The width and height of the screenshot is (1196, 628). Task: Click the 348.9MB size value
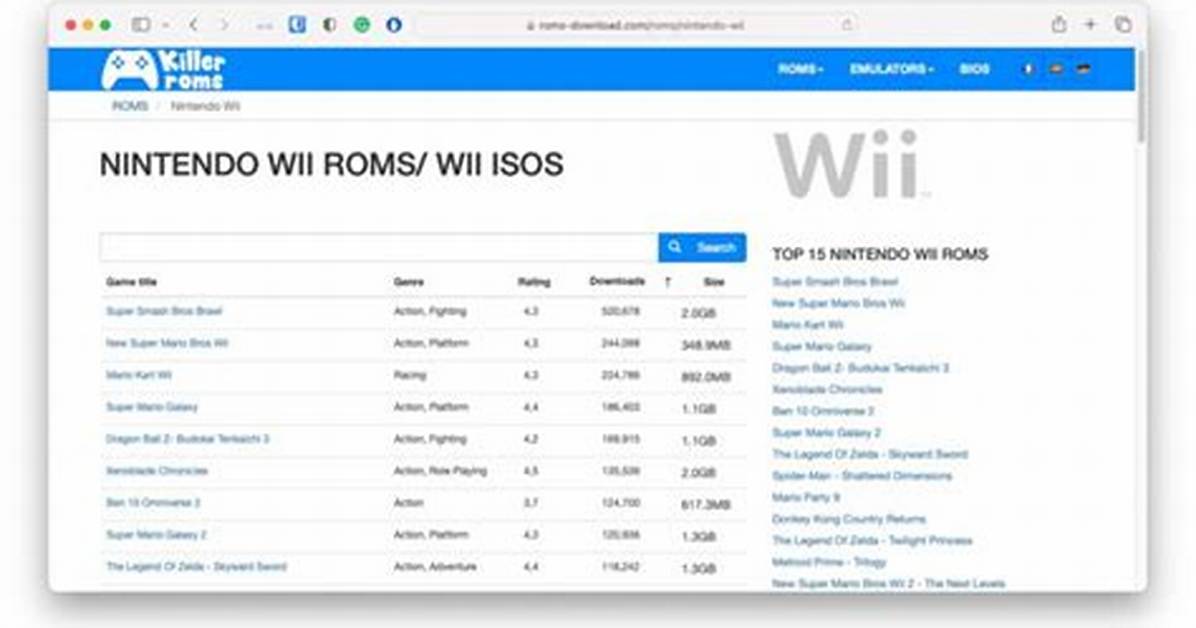point(706,345)
